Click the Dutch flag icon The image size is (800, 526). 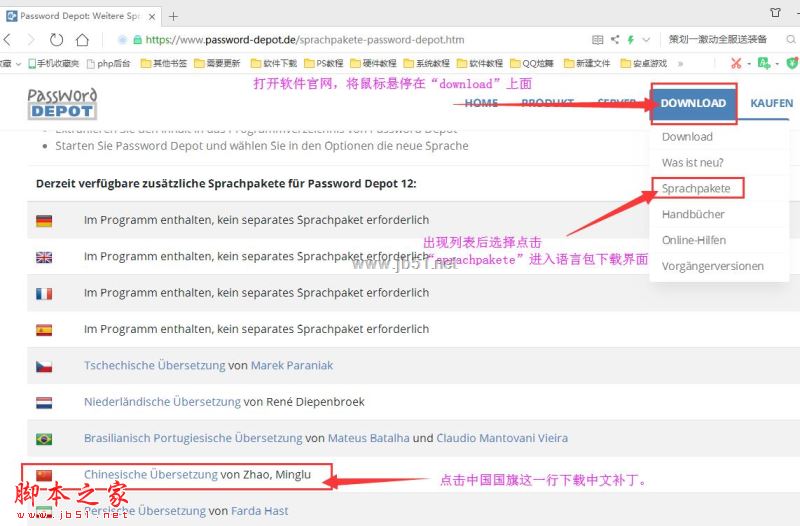click(x=44, y=403)
